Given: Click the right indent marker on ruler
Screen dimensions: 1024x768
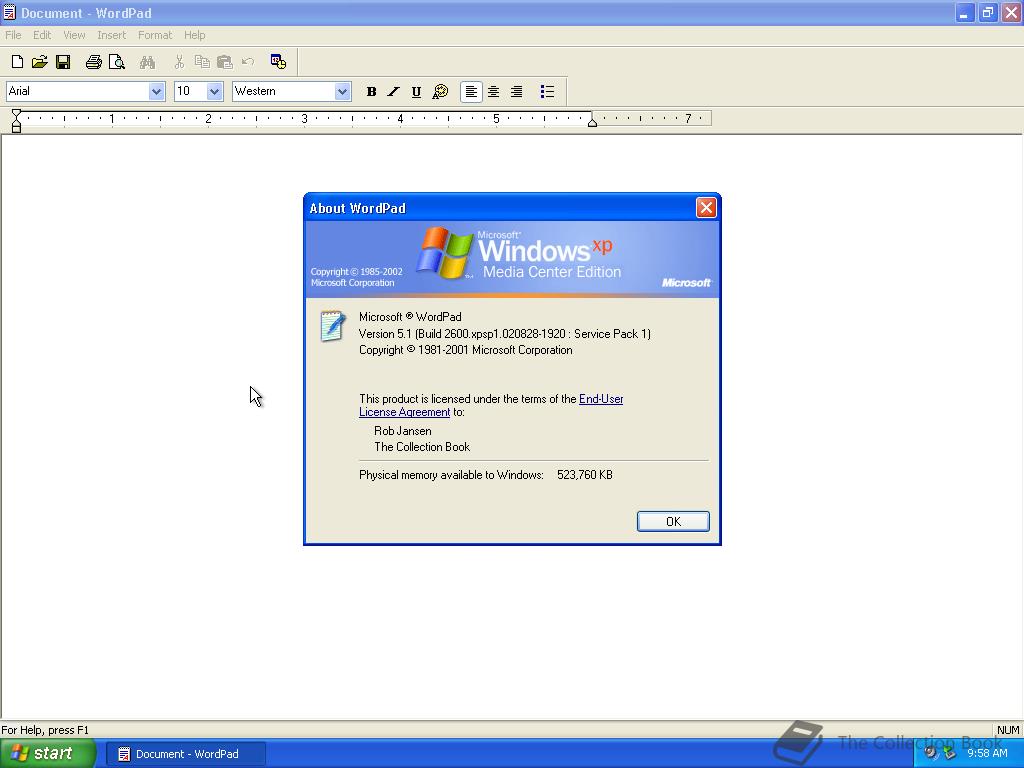Looking at the screenshot, I should [592, 121].
